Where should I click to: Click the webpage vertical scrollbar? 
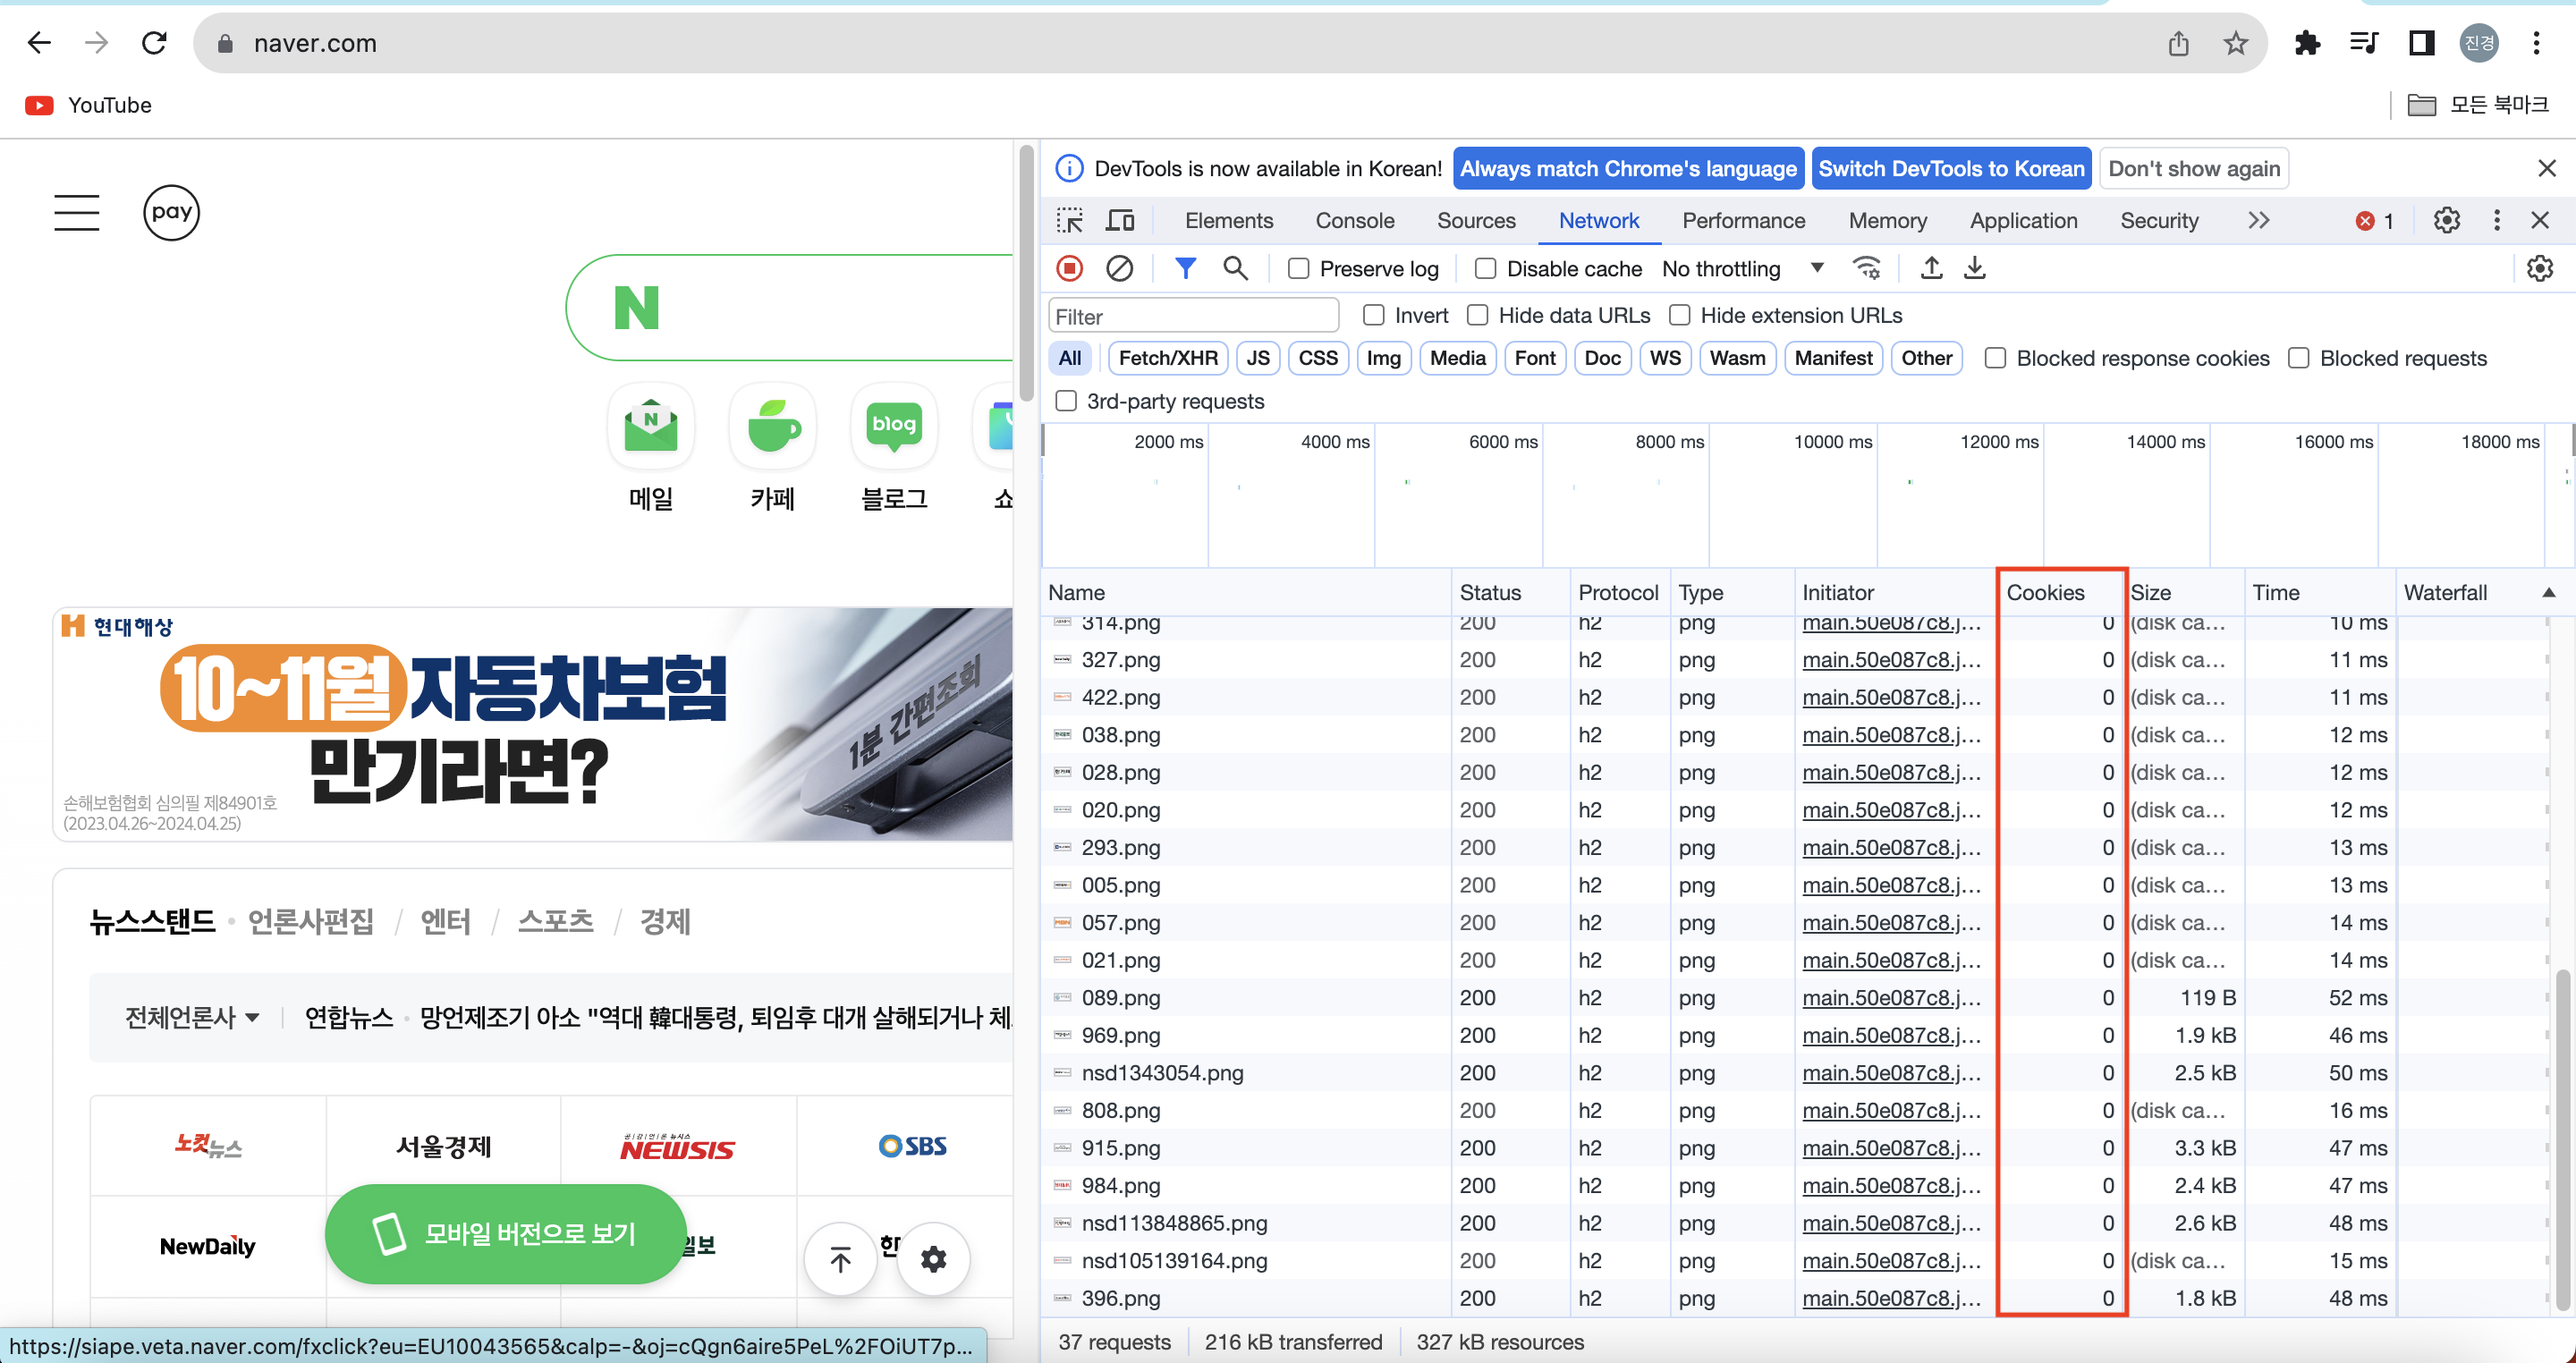point(1026,270)
